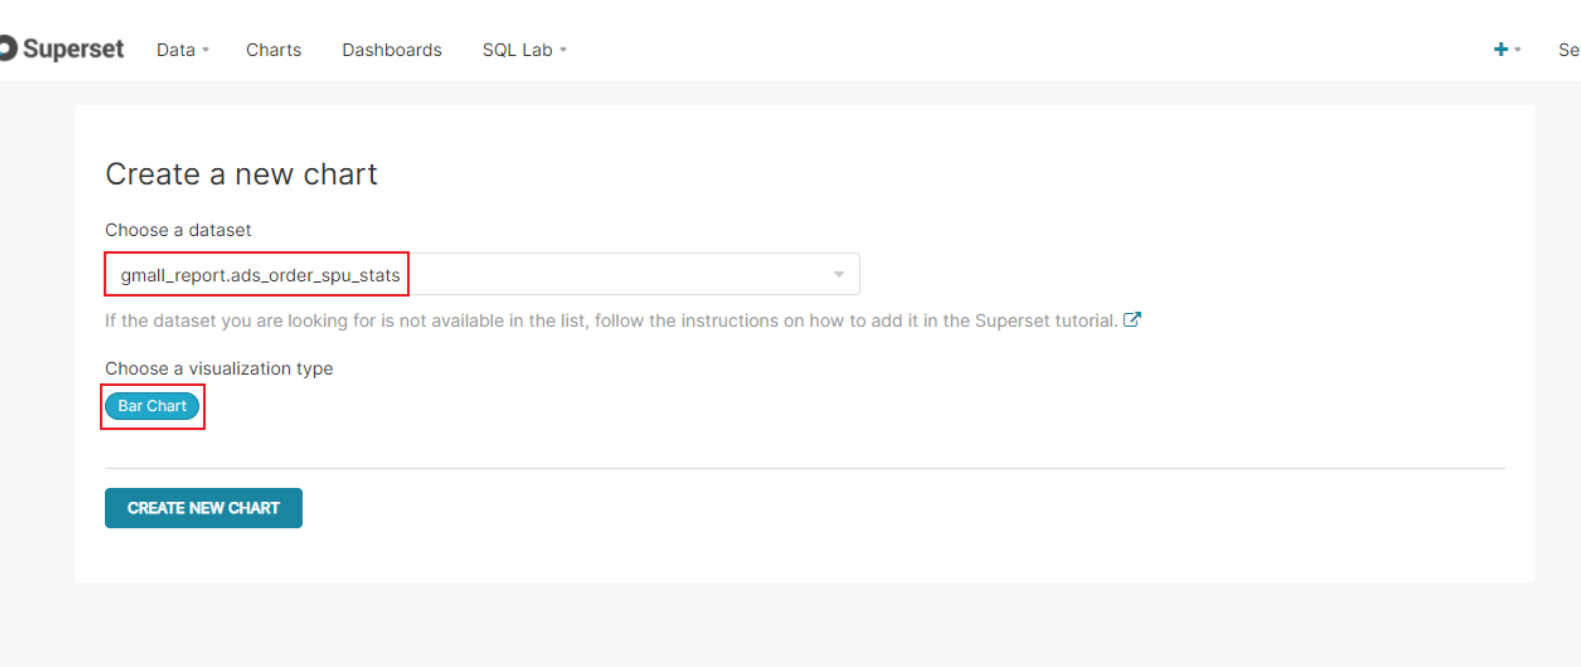
Task: Open the partially visible Settings menu
Action: coord(1569,50)
